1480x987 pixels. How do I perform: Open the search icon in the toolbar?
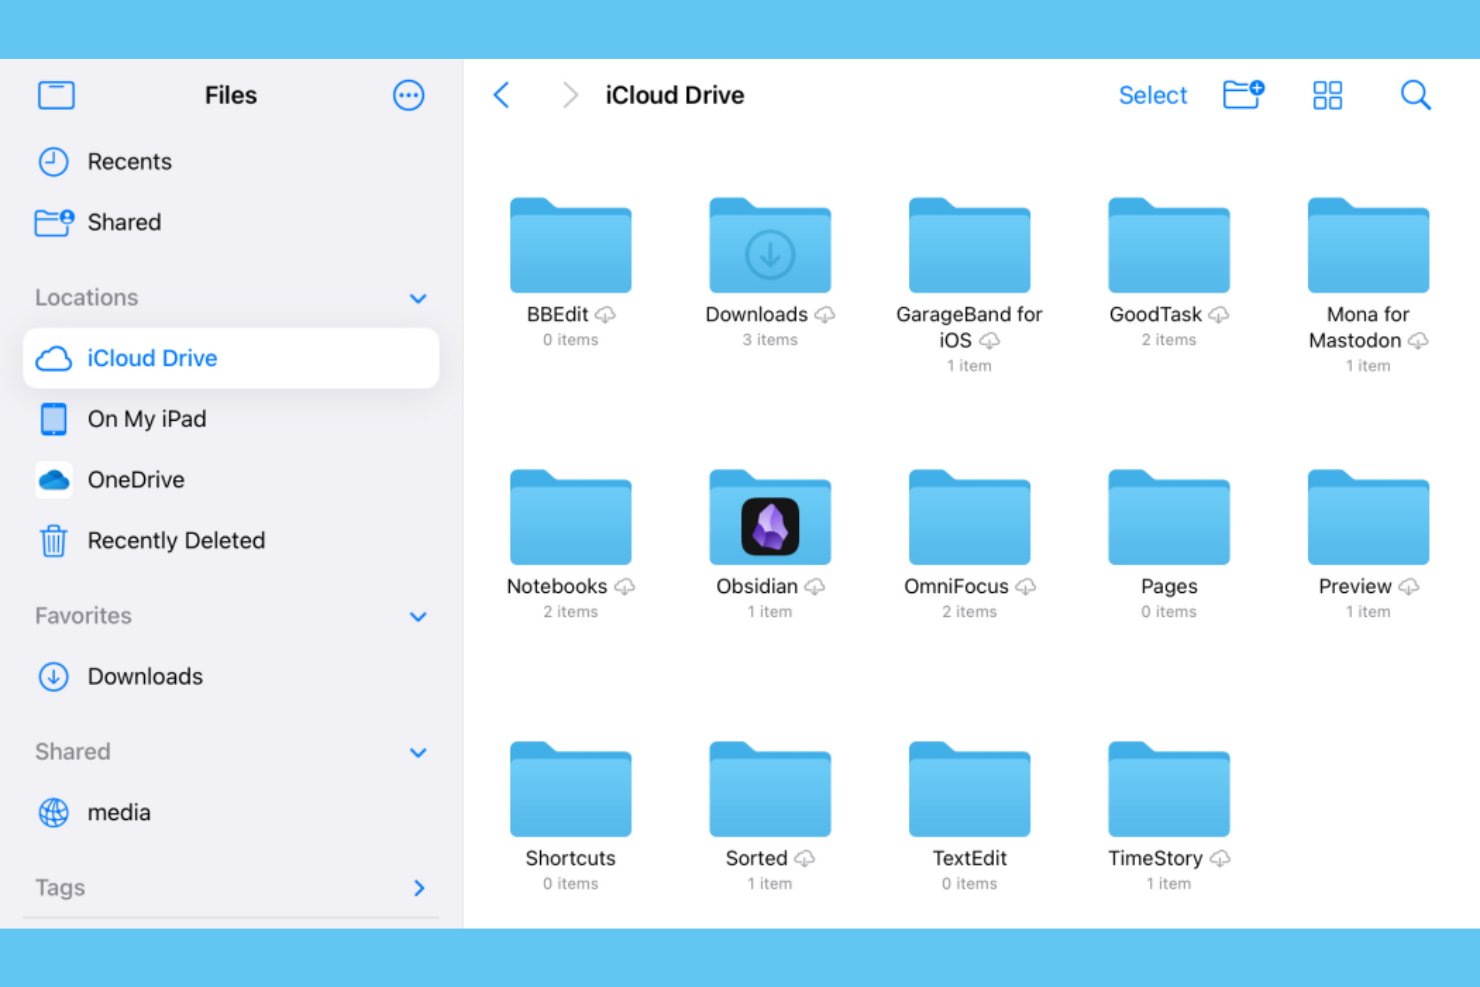1416,95
